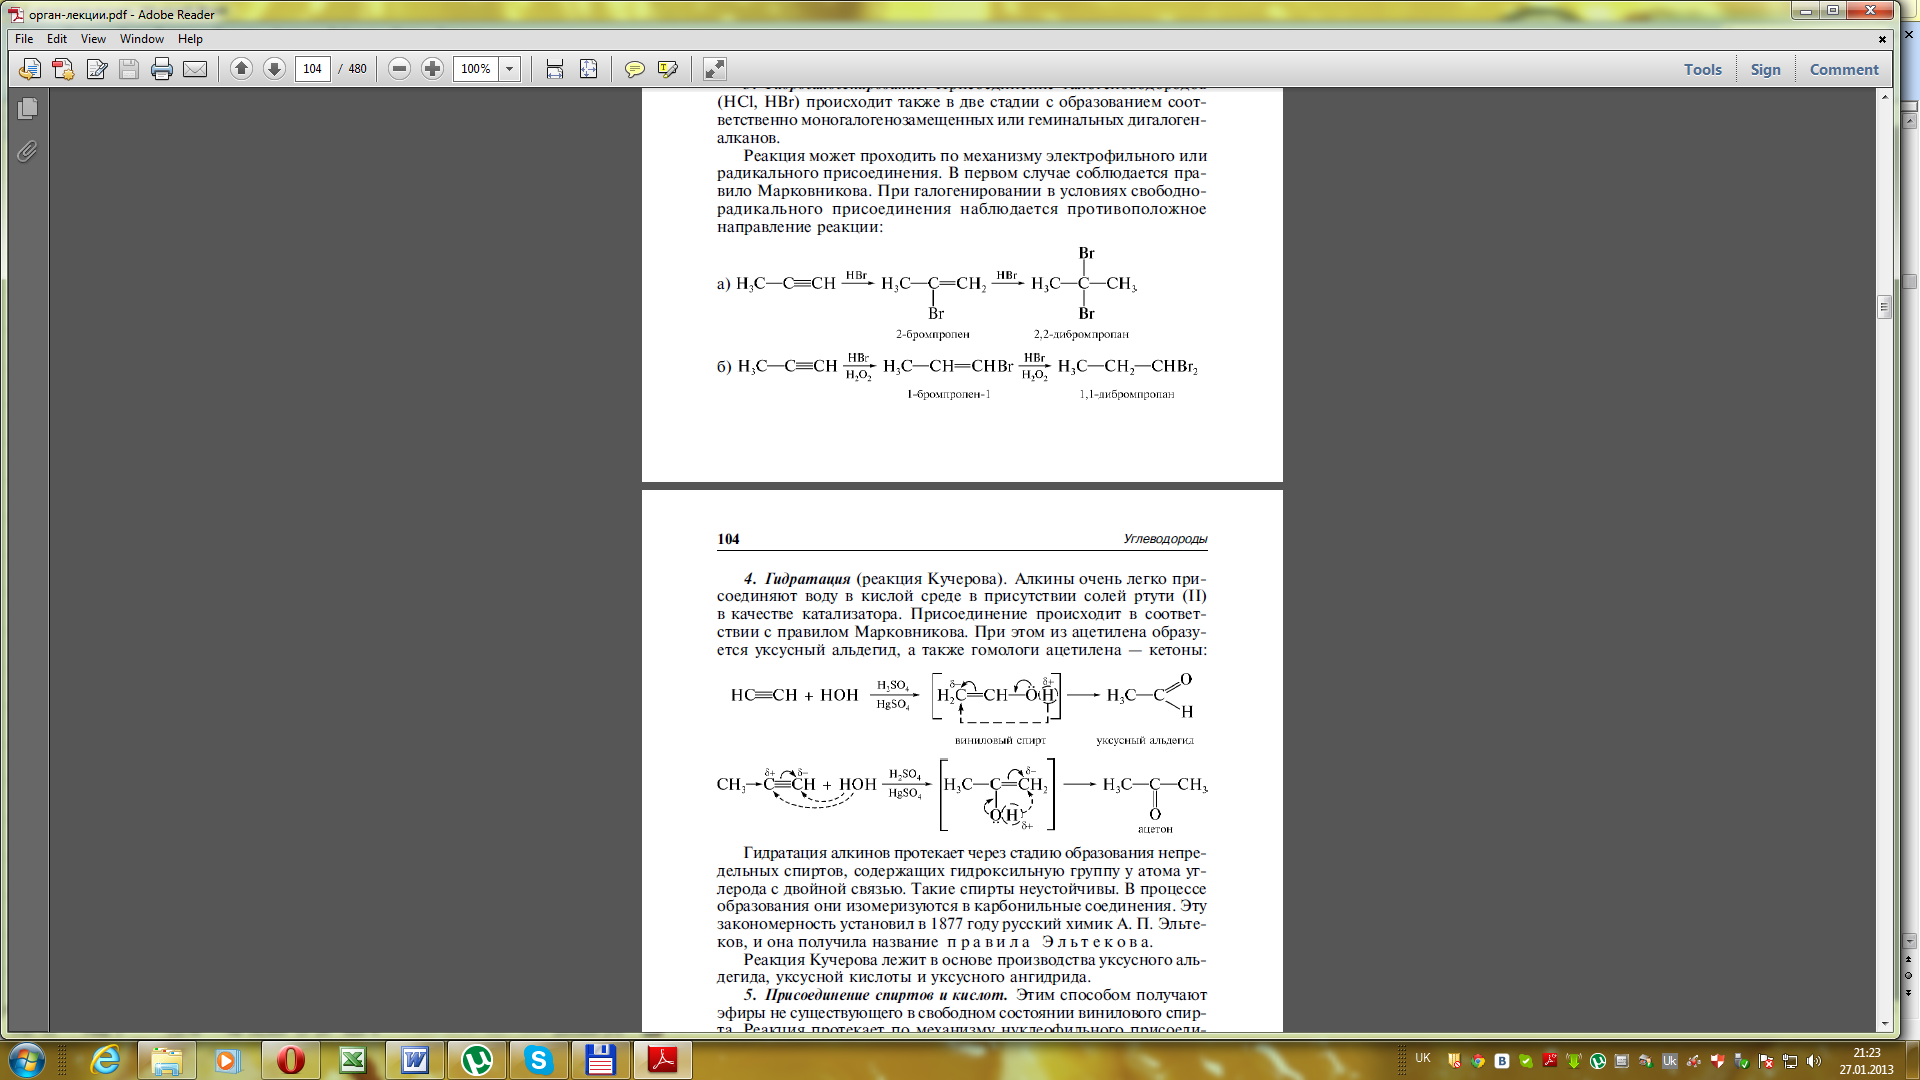Open the Window menu
Screen dimensions: 1920x1080
pyautogui.click(x=142, y=39)
